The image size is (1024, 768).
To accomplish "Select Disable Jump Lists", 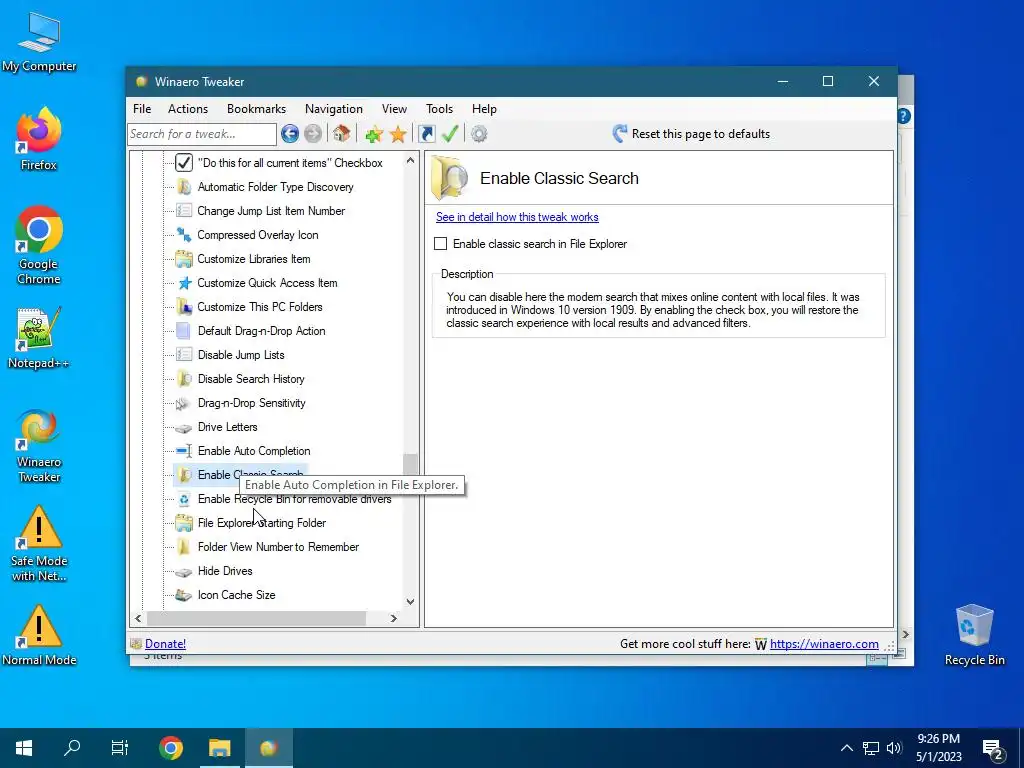I will 241,355.
